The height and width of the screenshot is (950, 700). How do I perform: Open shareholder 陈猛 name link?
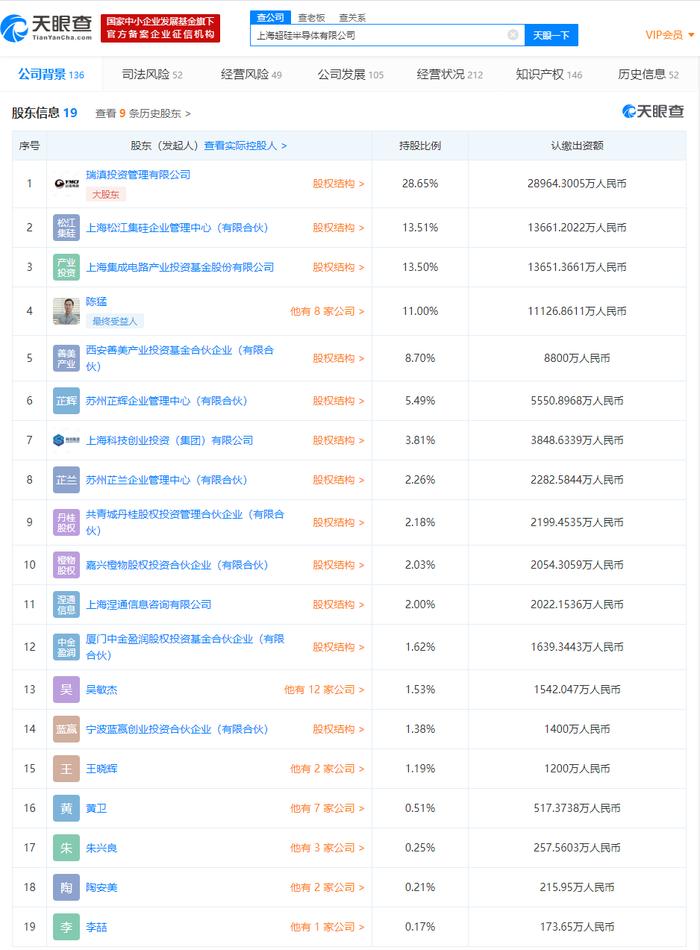coord(96,302)
